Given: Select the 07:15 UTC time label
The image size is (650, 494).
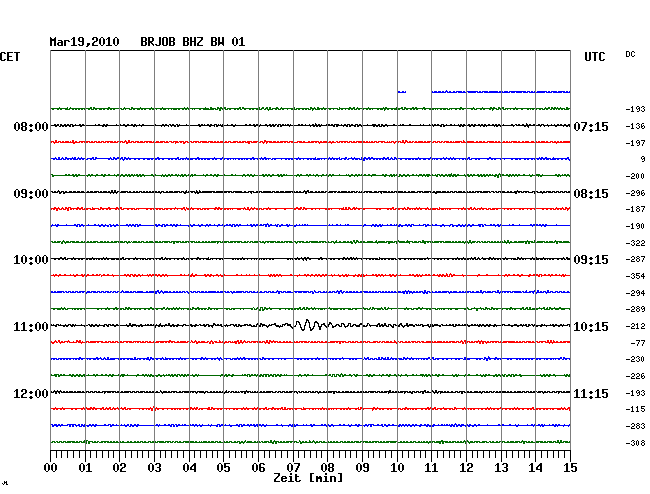Looking at the screenshot, I should 591,127.
